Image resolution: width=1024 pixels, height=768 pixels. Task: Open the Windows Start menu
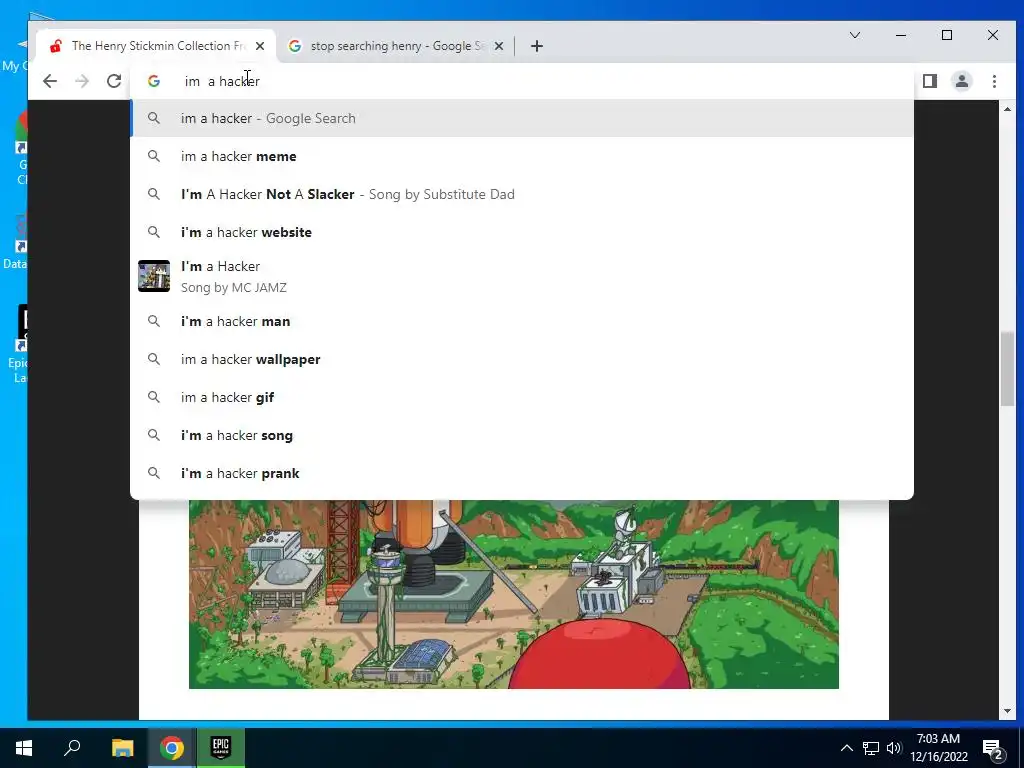tap(24, 748)
